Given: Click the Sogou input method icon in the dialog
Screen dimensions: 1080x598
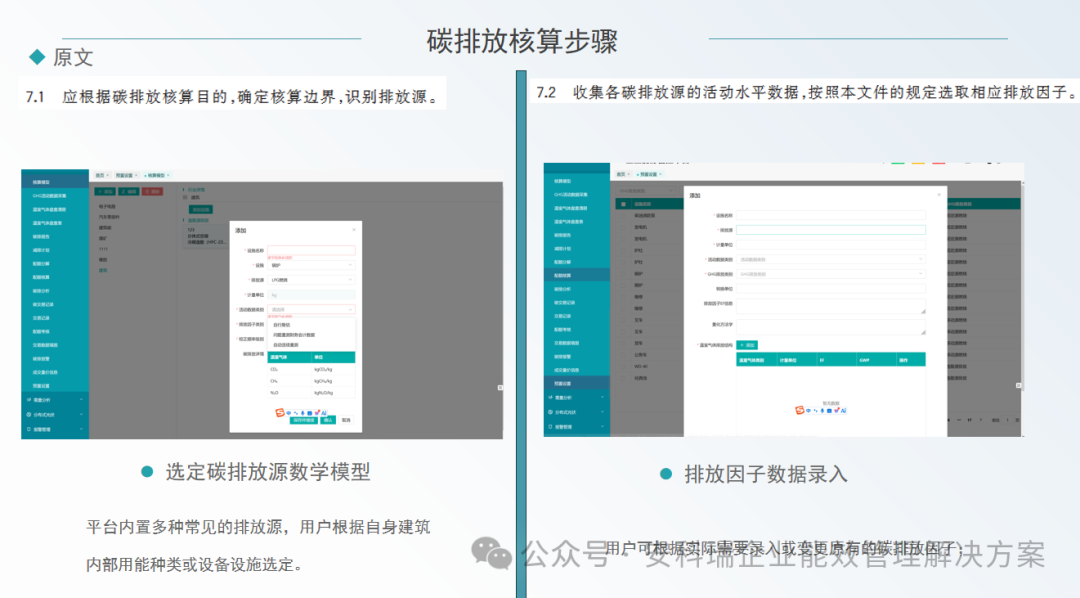Looking at the screenshot, I should pyautogui.click(x=281, y=412).
